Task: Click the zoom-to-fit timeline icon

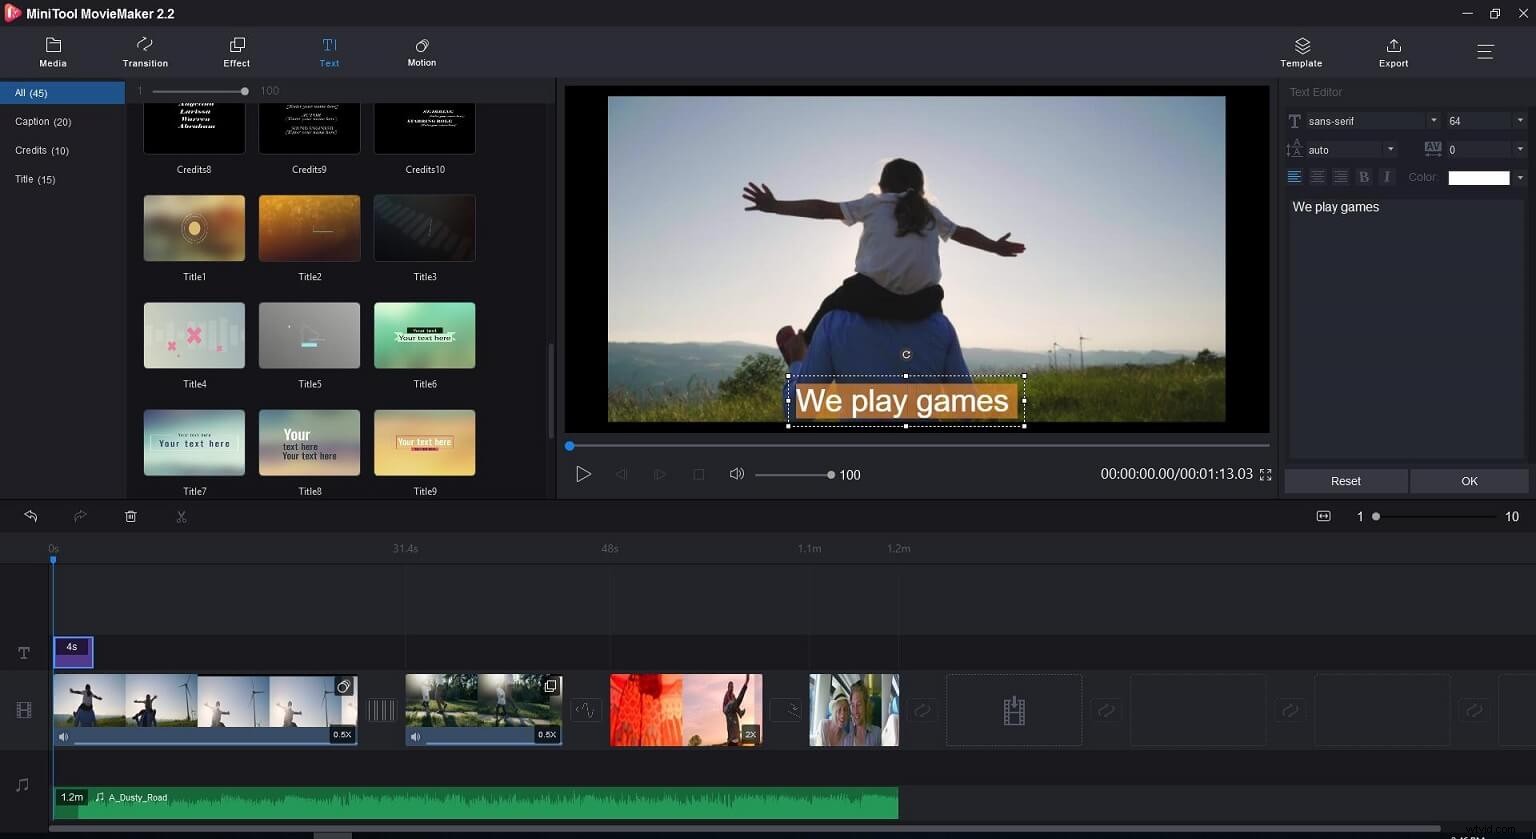Action: click(1323, 516)
